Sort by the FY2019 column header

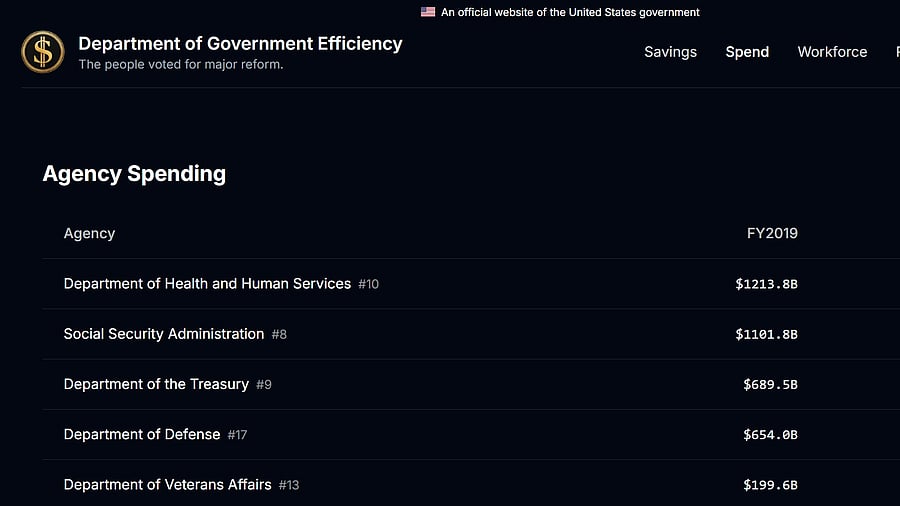[x=772, y=233]
